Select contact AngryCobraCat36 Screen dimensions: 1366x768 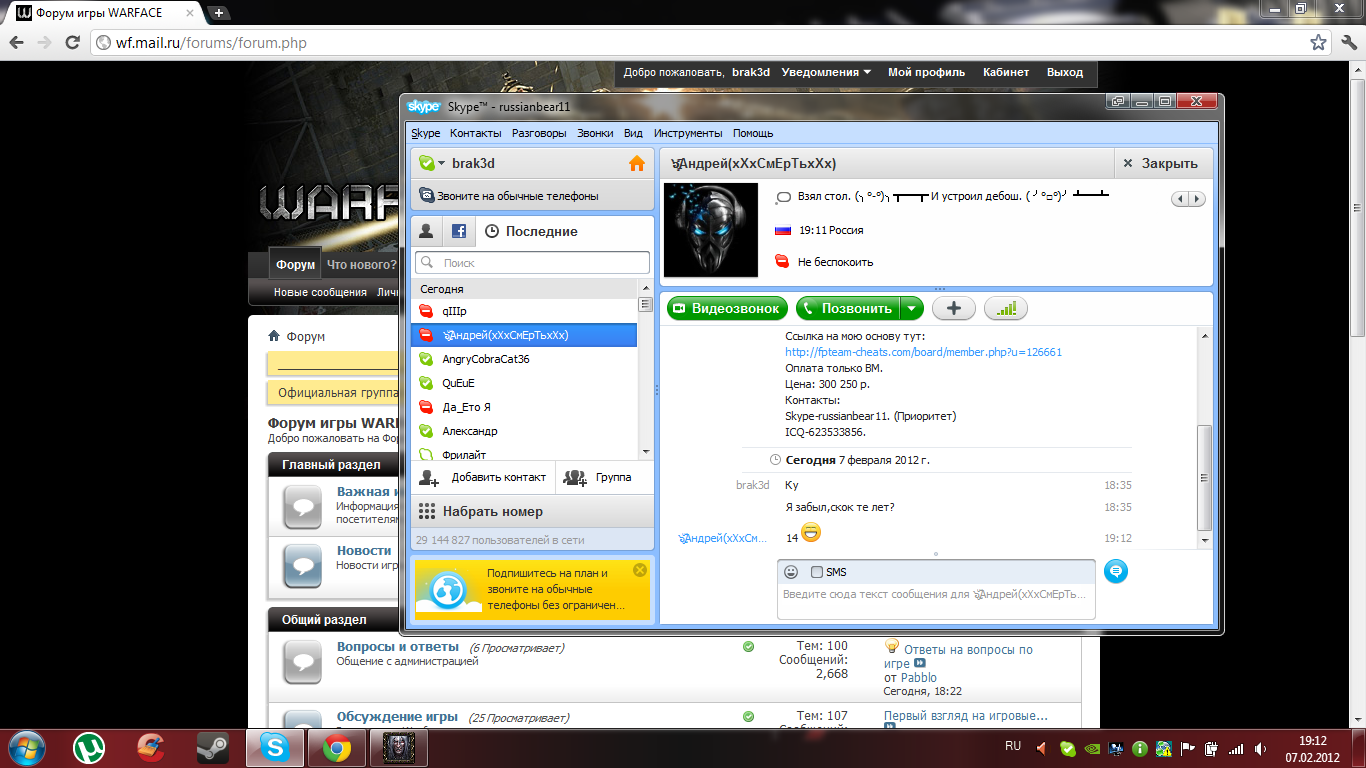524,359
